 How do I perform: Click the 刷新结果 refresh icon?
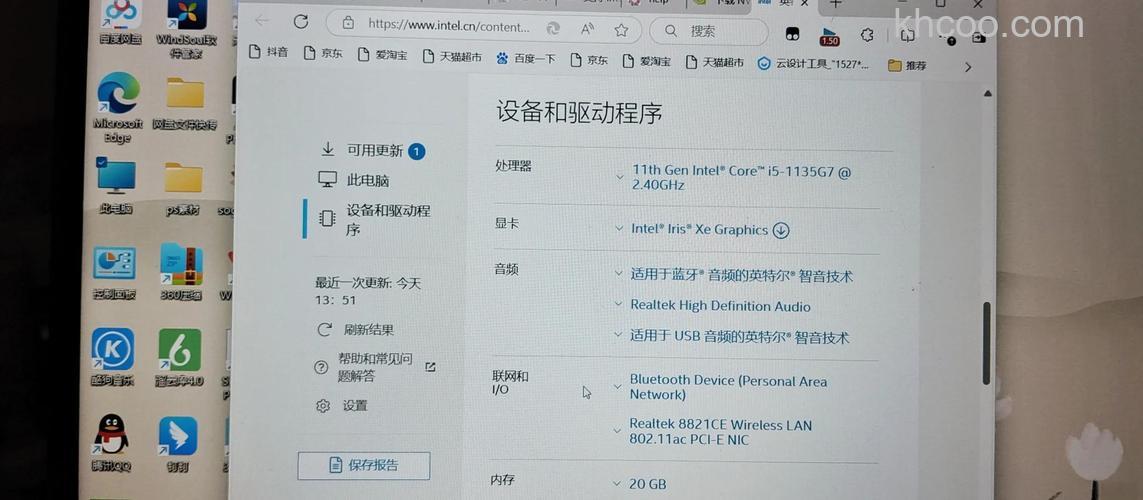pos(324,329)
